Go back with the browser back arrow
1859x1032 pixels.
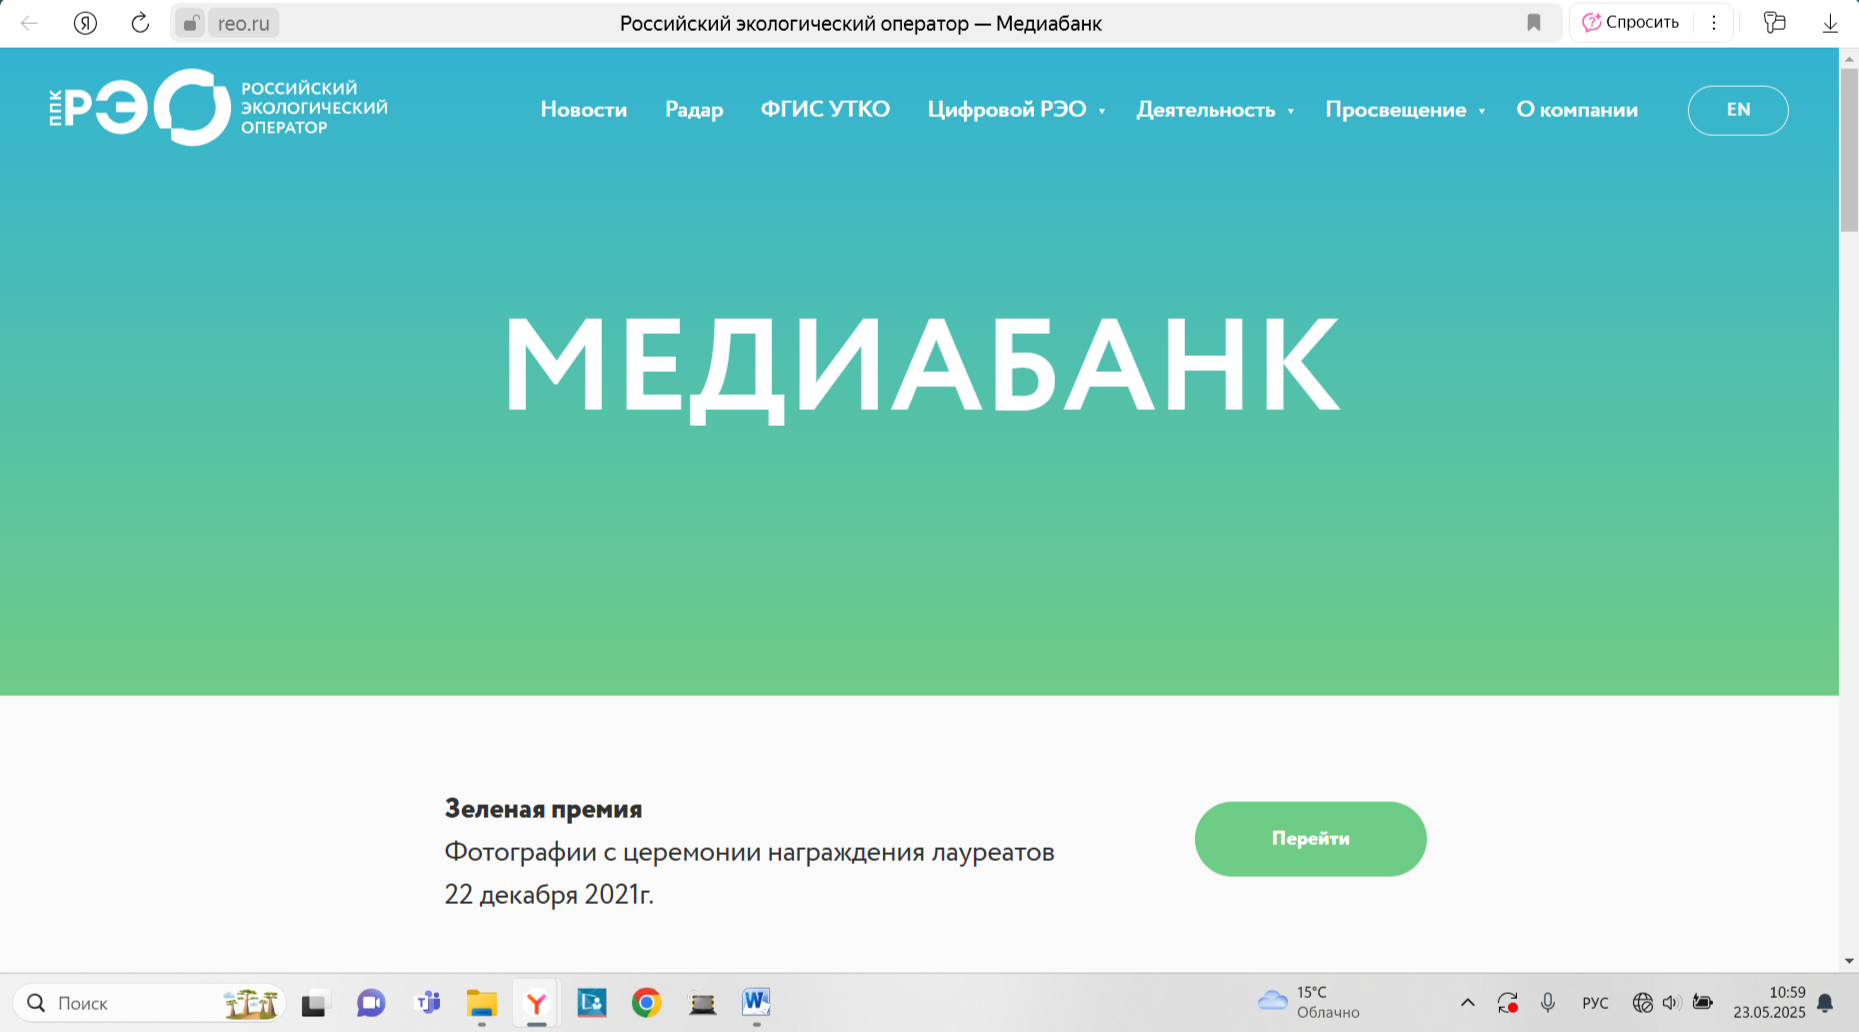(30, 23)
